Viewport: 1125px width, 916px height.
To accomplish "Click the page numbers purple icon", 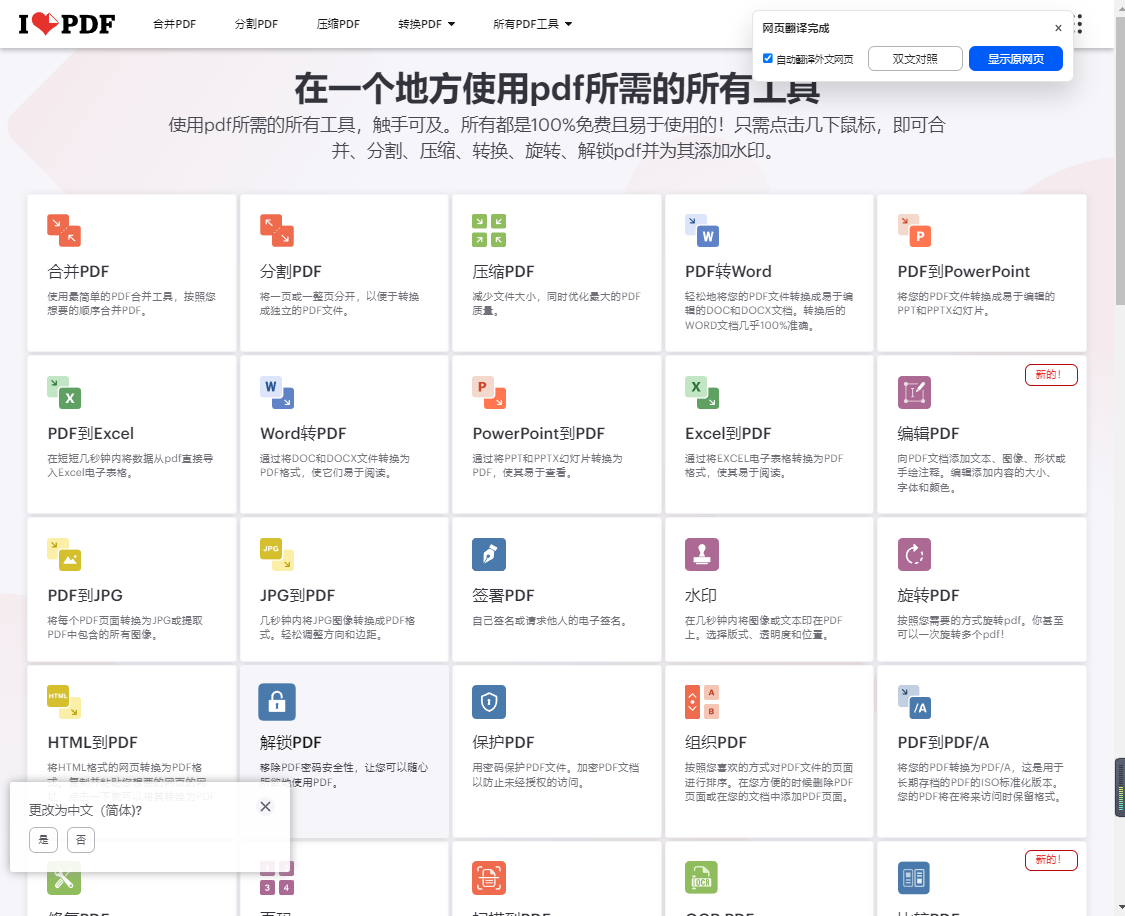I will pos(277,880).
